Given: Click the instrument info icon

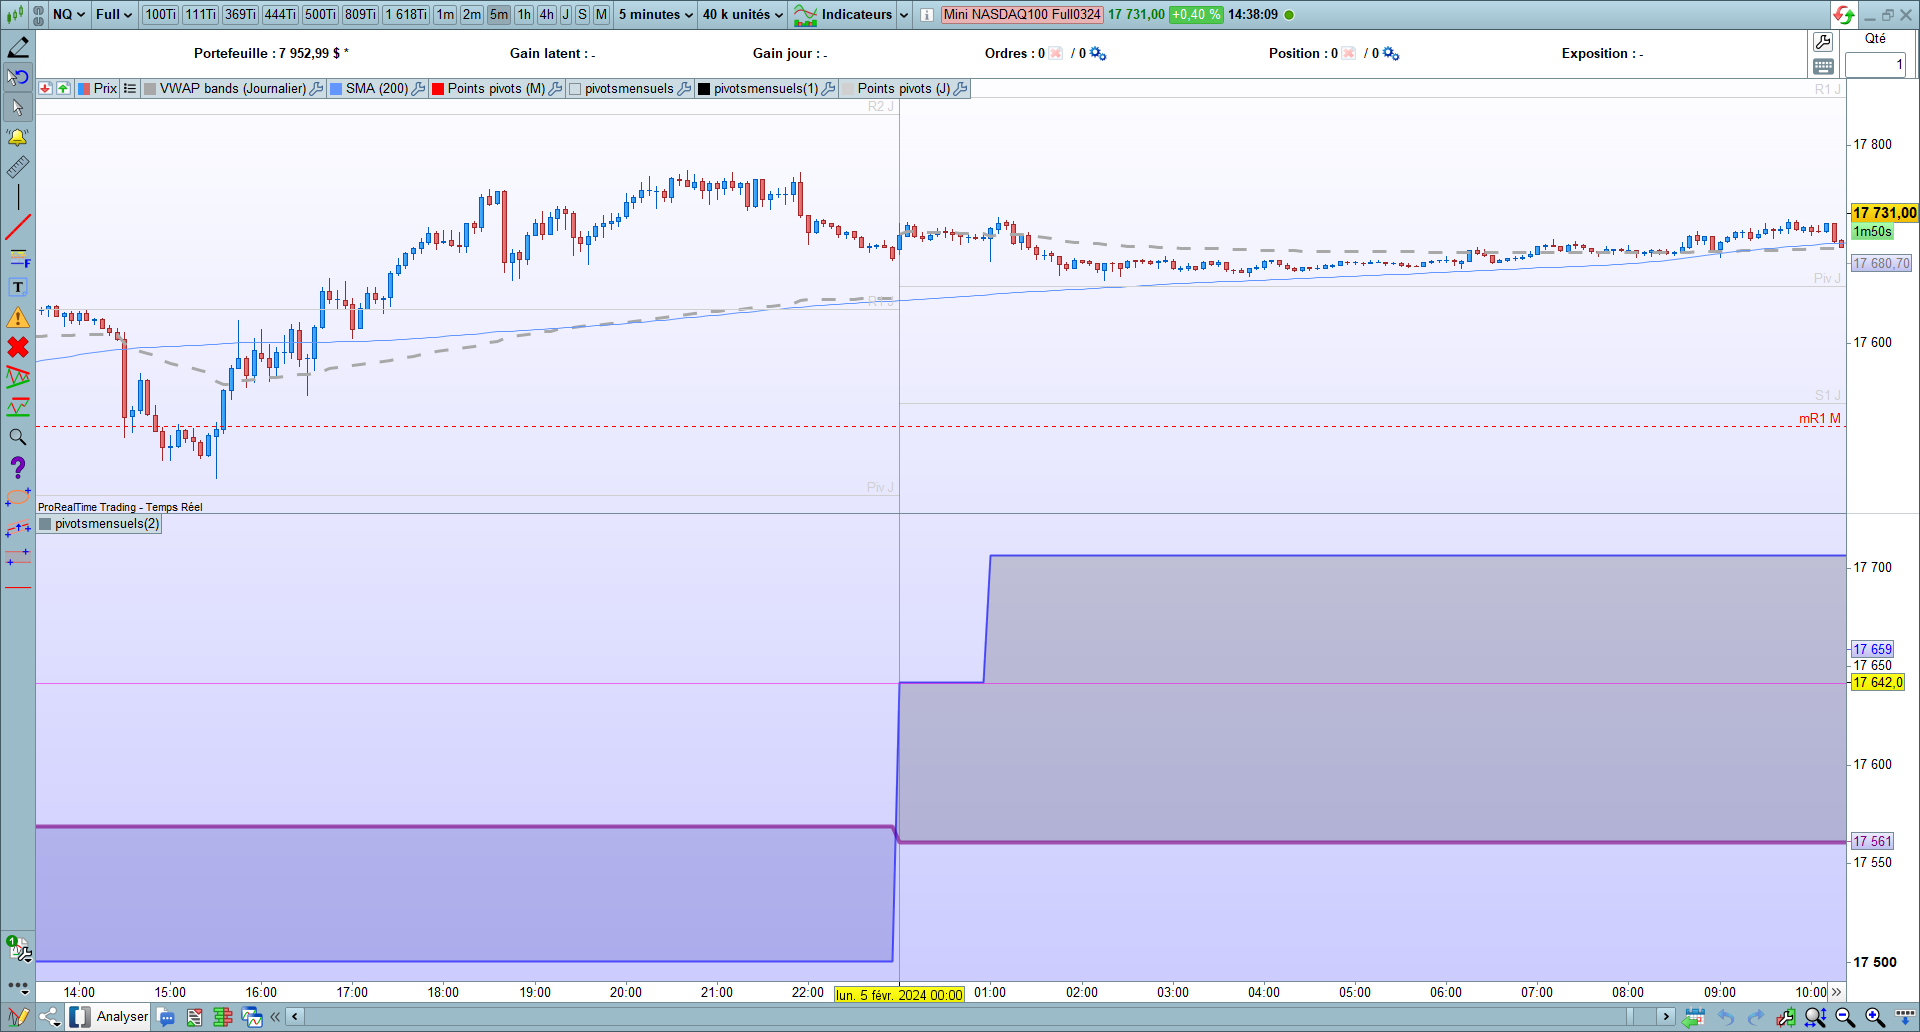Looking at the screenshot, I should 927,15.
